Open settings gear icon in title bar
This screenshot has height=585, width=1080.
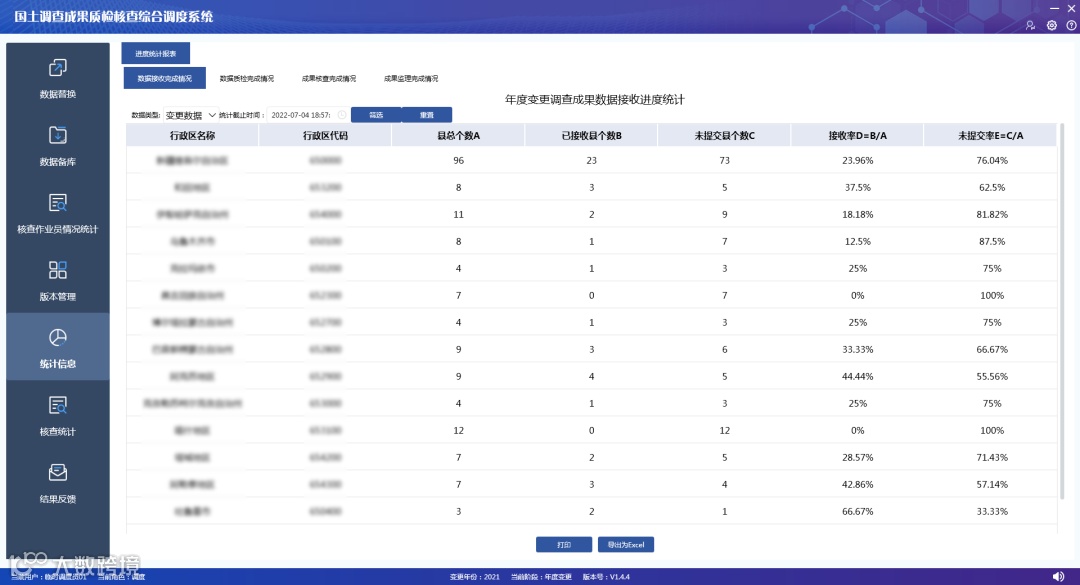(x=1052, y=25)
